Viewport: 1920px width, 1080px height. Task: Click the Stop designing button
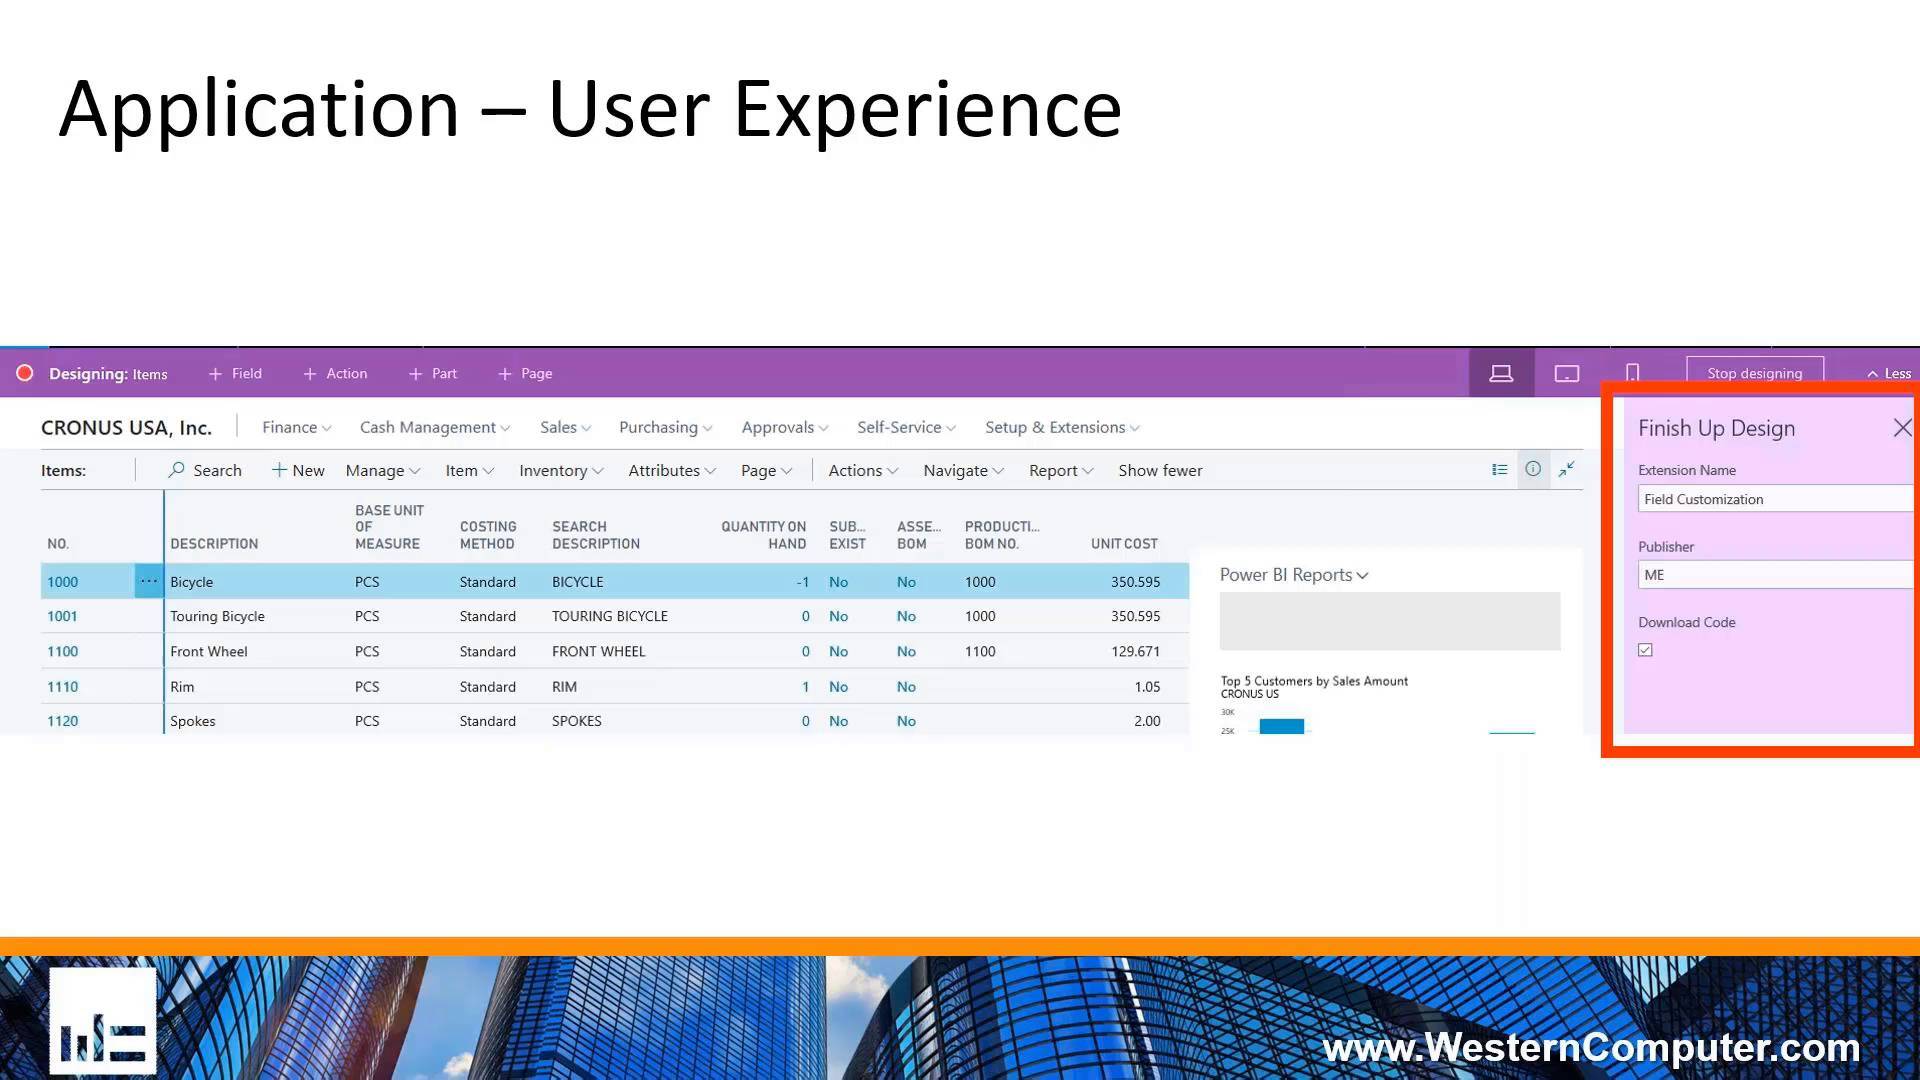(x=1754, y=373)
